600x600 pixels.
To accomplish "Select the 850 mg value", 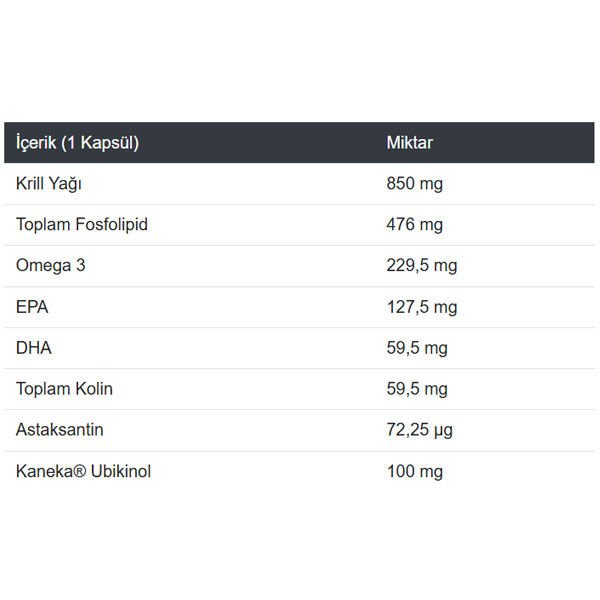I will coord(414,184).
